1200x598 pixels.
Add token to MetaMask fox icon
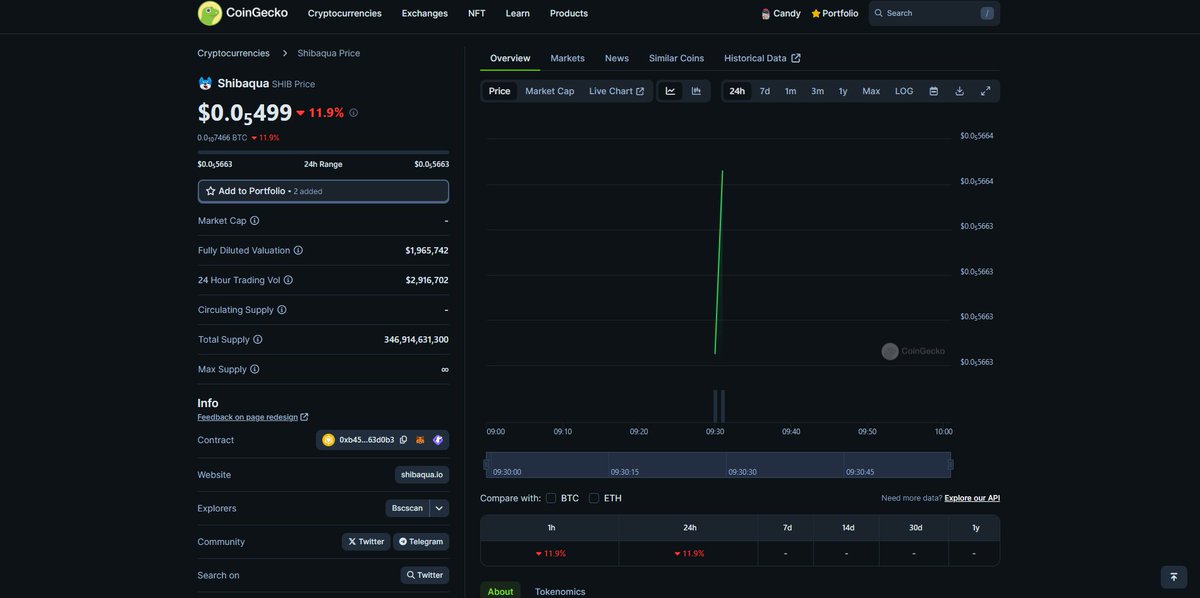(421, 440)
